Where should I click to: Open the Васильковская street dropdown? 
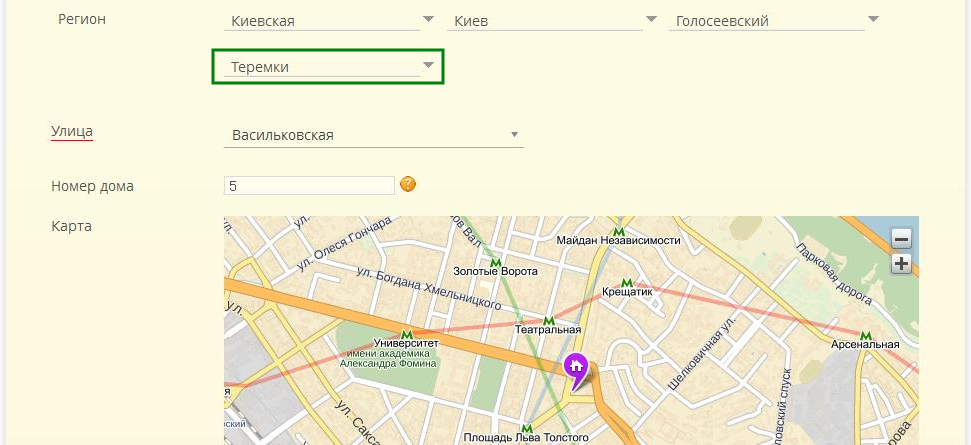(x=374, y=135)
